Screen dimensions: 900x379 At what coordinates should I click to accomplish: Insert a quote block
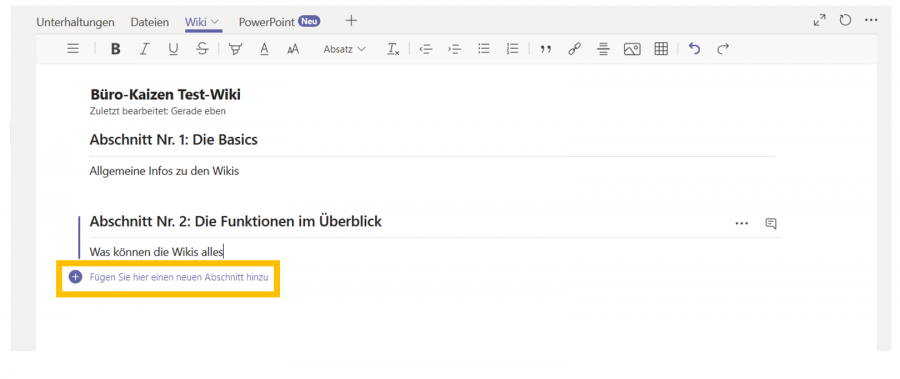pos(546,50)
